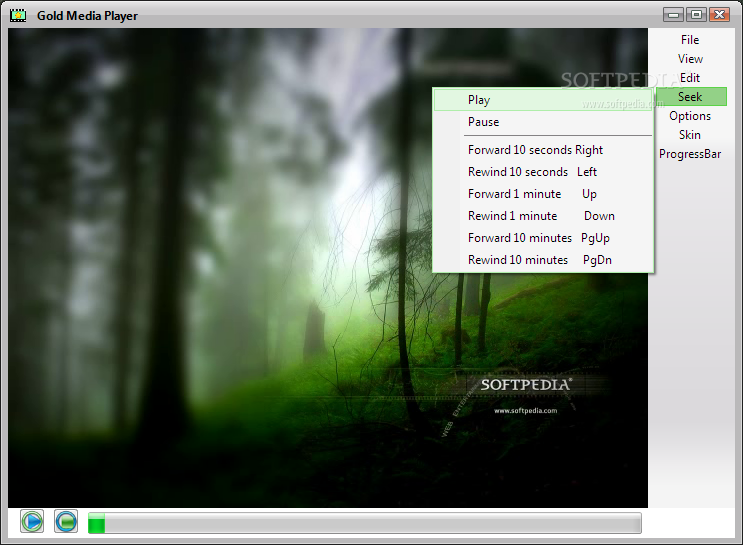Screen dimensions: 743x545
Task: Select Rewind 10 seconds
Action: (543, 172)
